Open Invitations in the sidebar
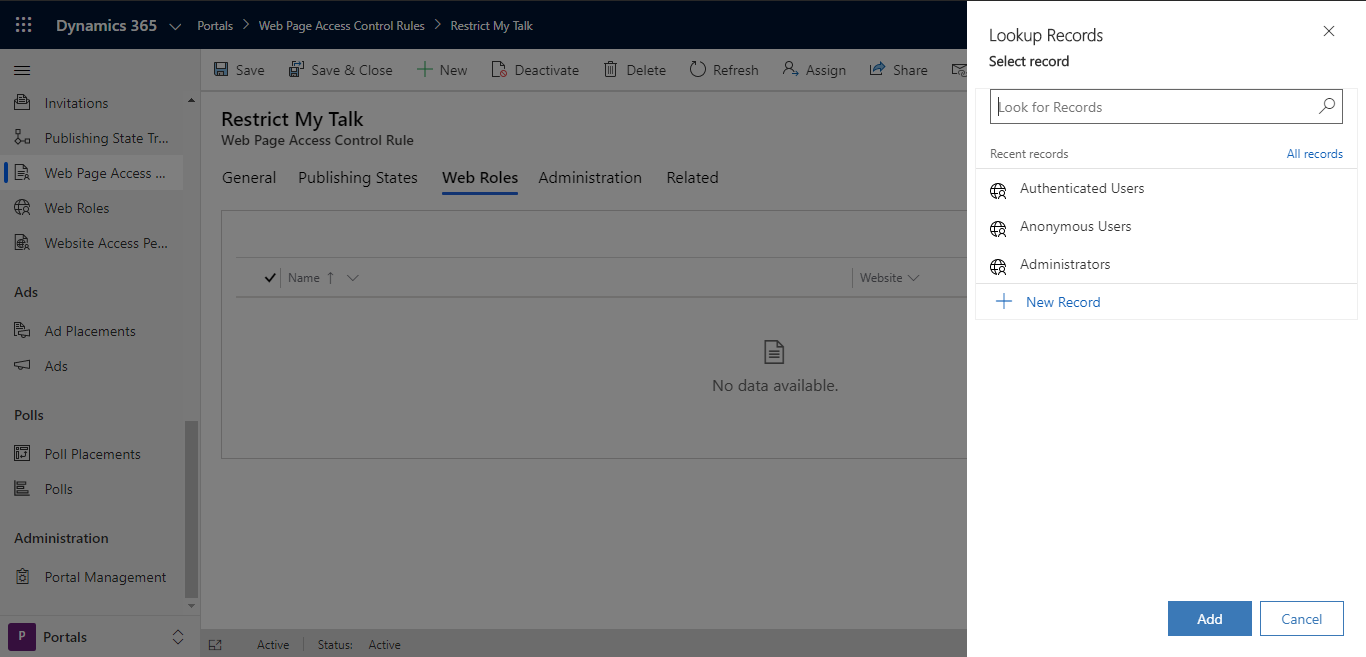1366x657 pixels. point(92,103)
